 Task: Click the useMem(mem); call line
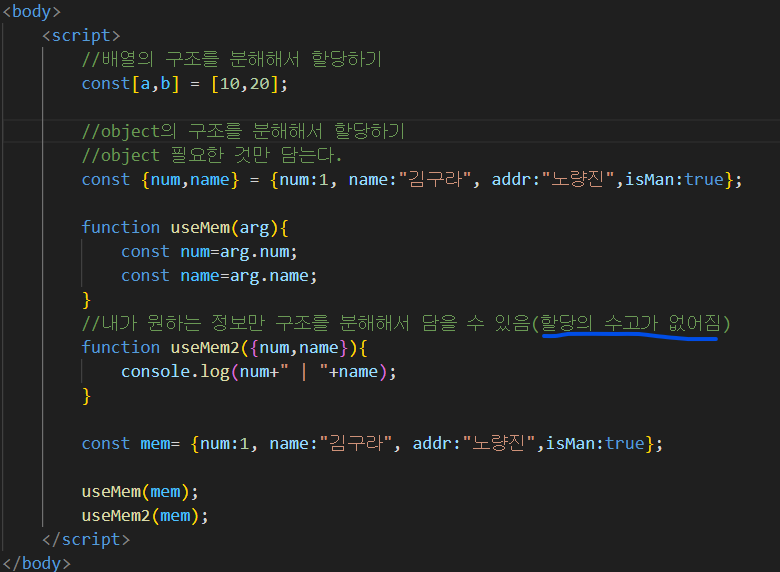(140, 491)
